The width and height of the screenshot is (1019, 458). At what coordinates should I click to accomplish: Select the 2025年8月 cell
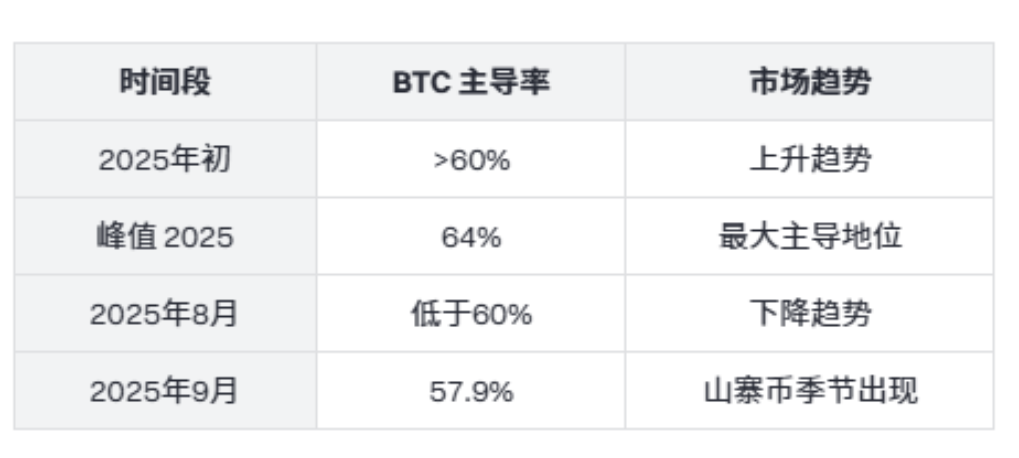tap(165, 314)
